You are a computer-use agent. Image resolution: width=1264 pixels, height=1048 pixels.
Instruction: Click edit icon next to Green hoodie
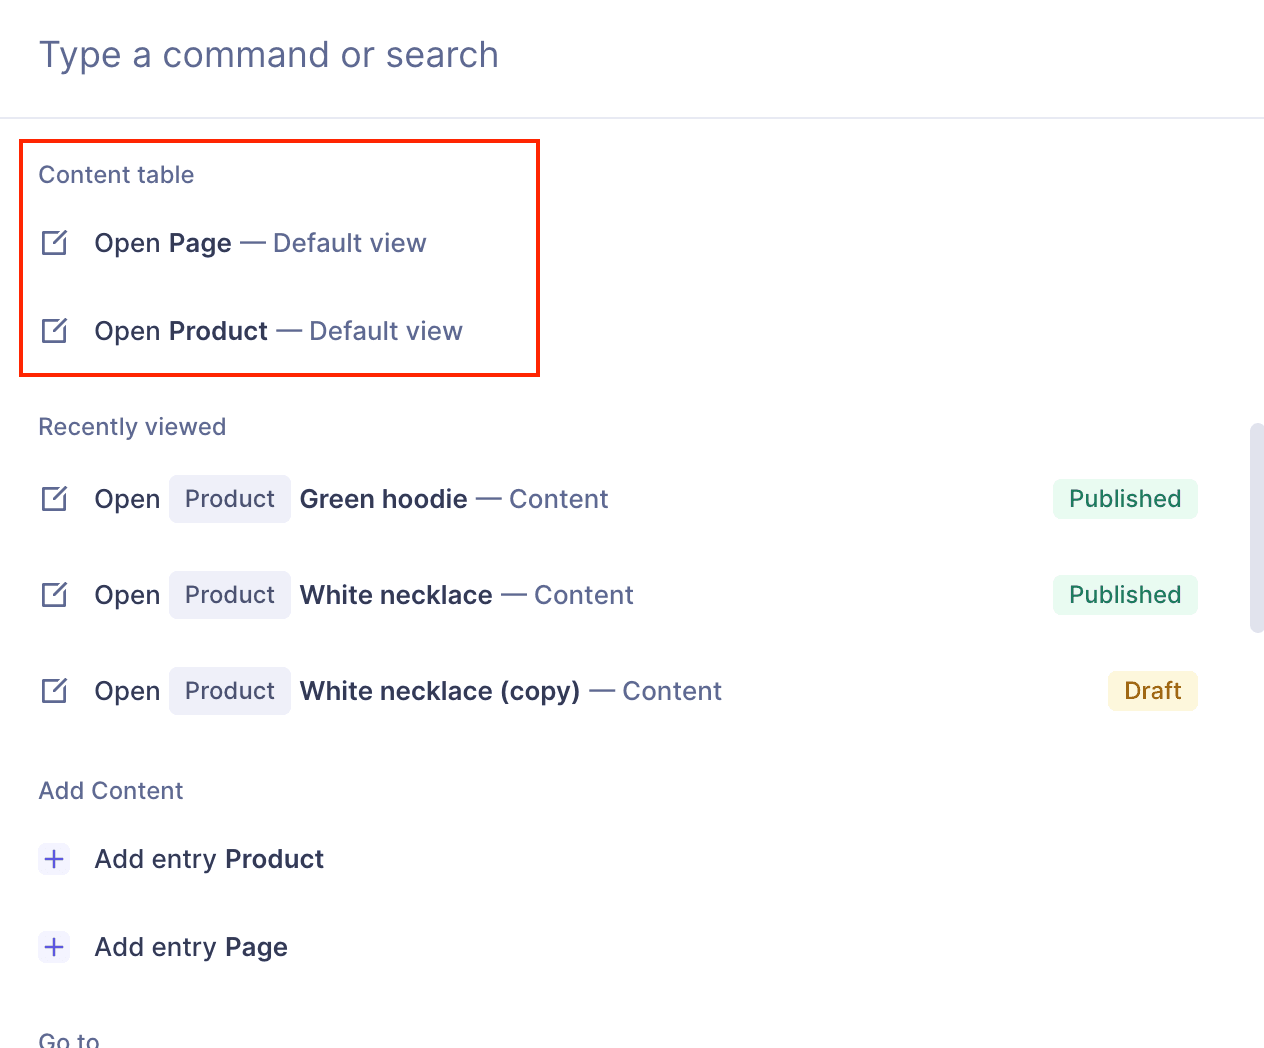(54, 499)
